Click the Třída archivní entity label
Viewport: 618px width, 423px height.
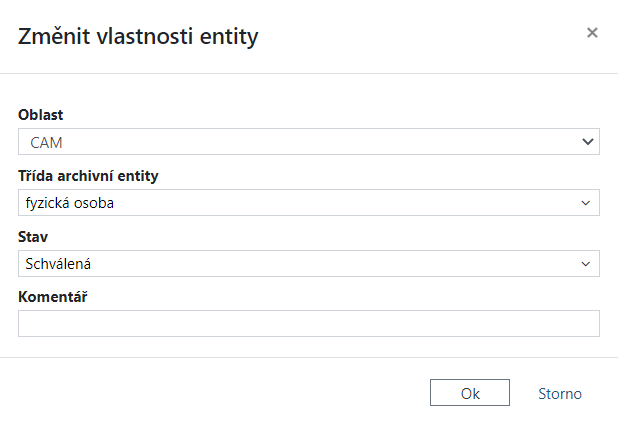click(88, 176)
